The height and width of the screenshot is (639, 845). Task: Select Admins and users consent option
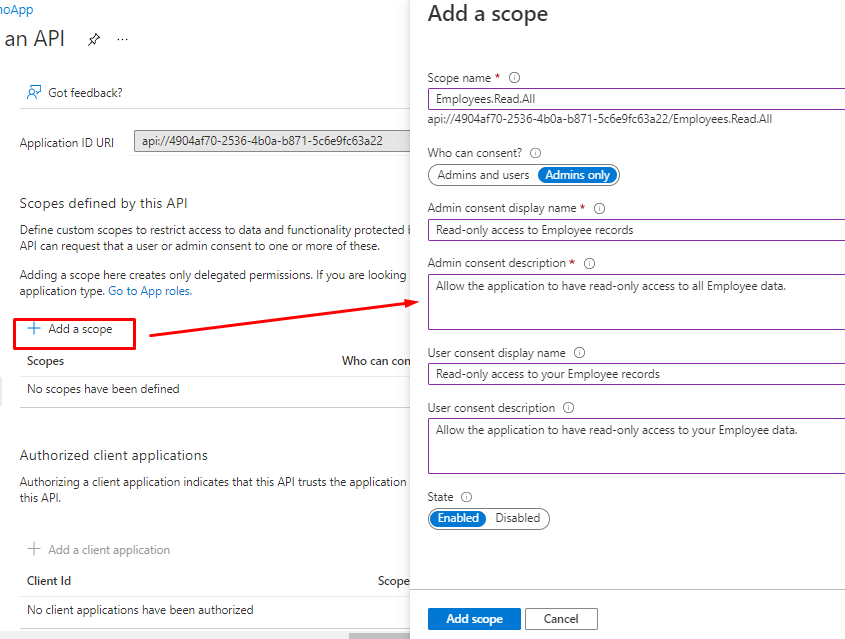(483, 175)
